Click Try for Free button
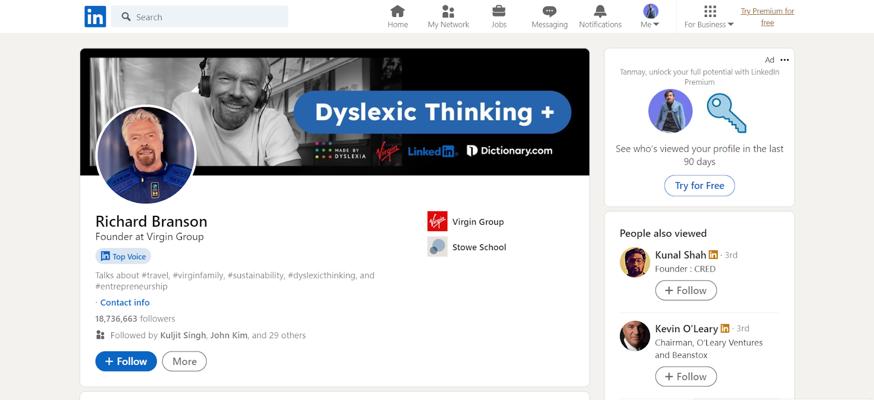 700,186
